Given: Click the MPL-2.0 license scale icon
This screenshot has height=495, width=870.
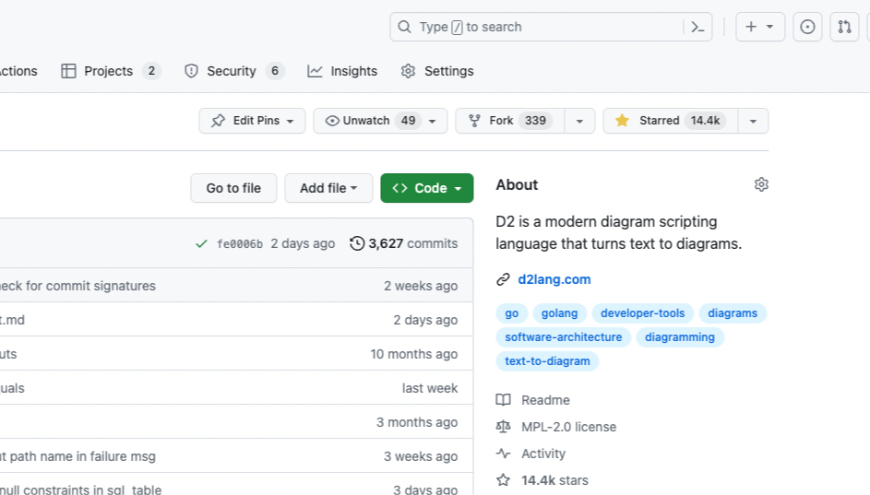Looking at the screenshot, I should (503, 427).
